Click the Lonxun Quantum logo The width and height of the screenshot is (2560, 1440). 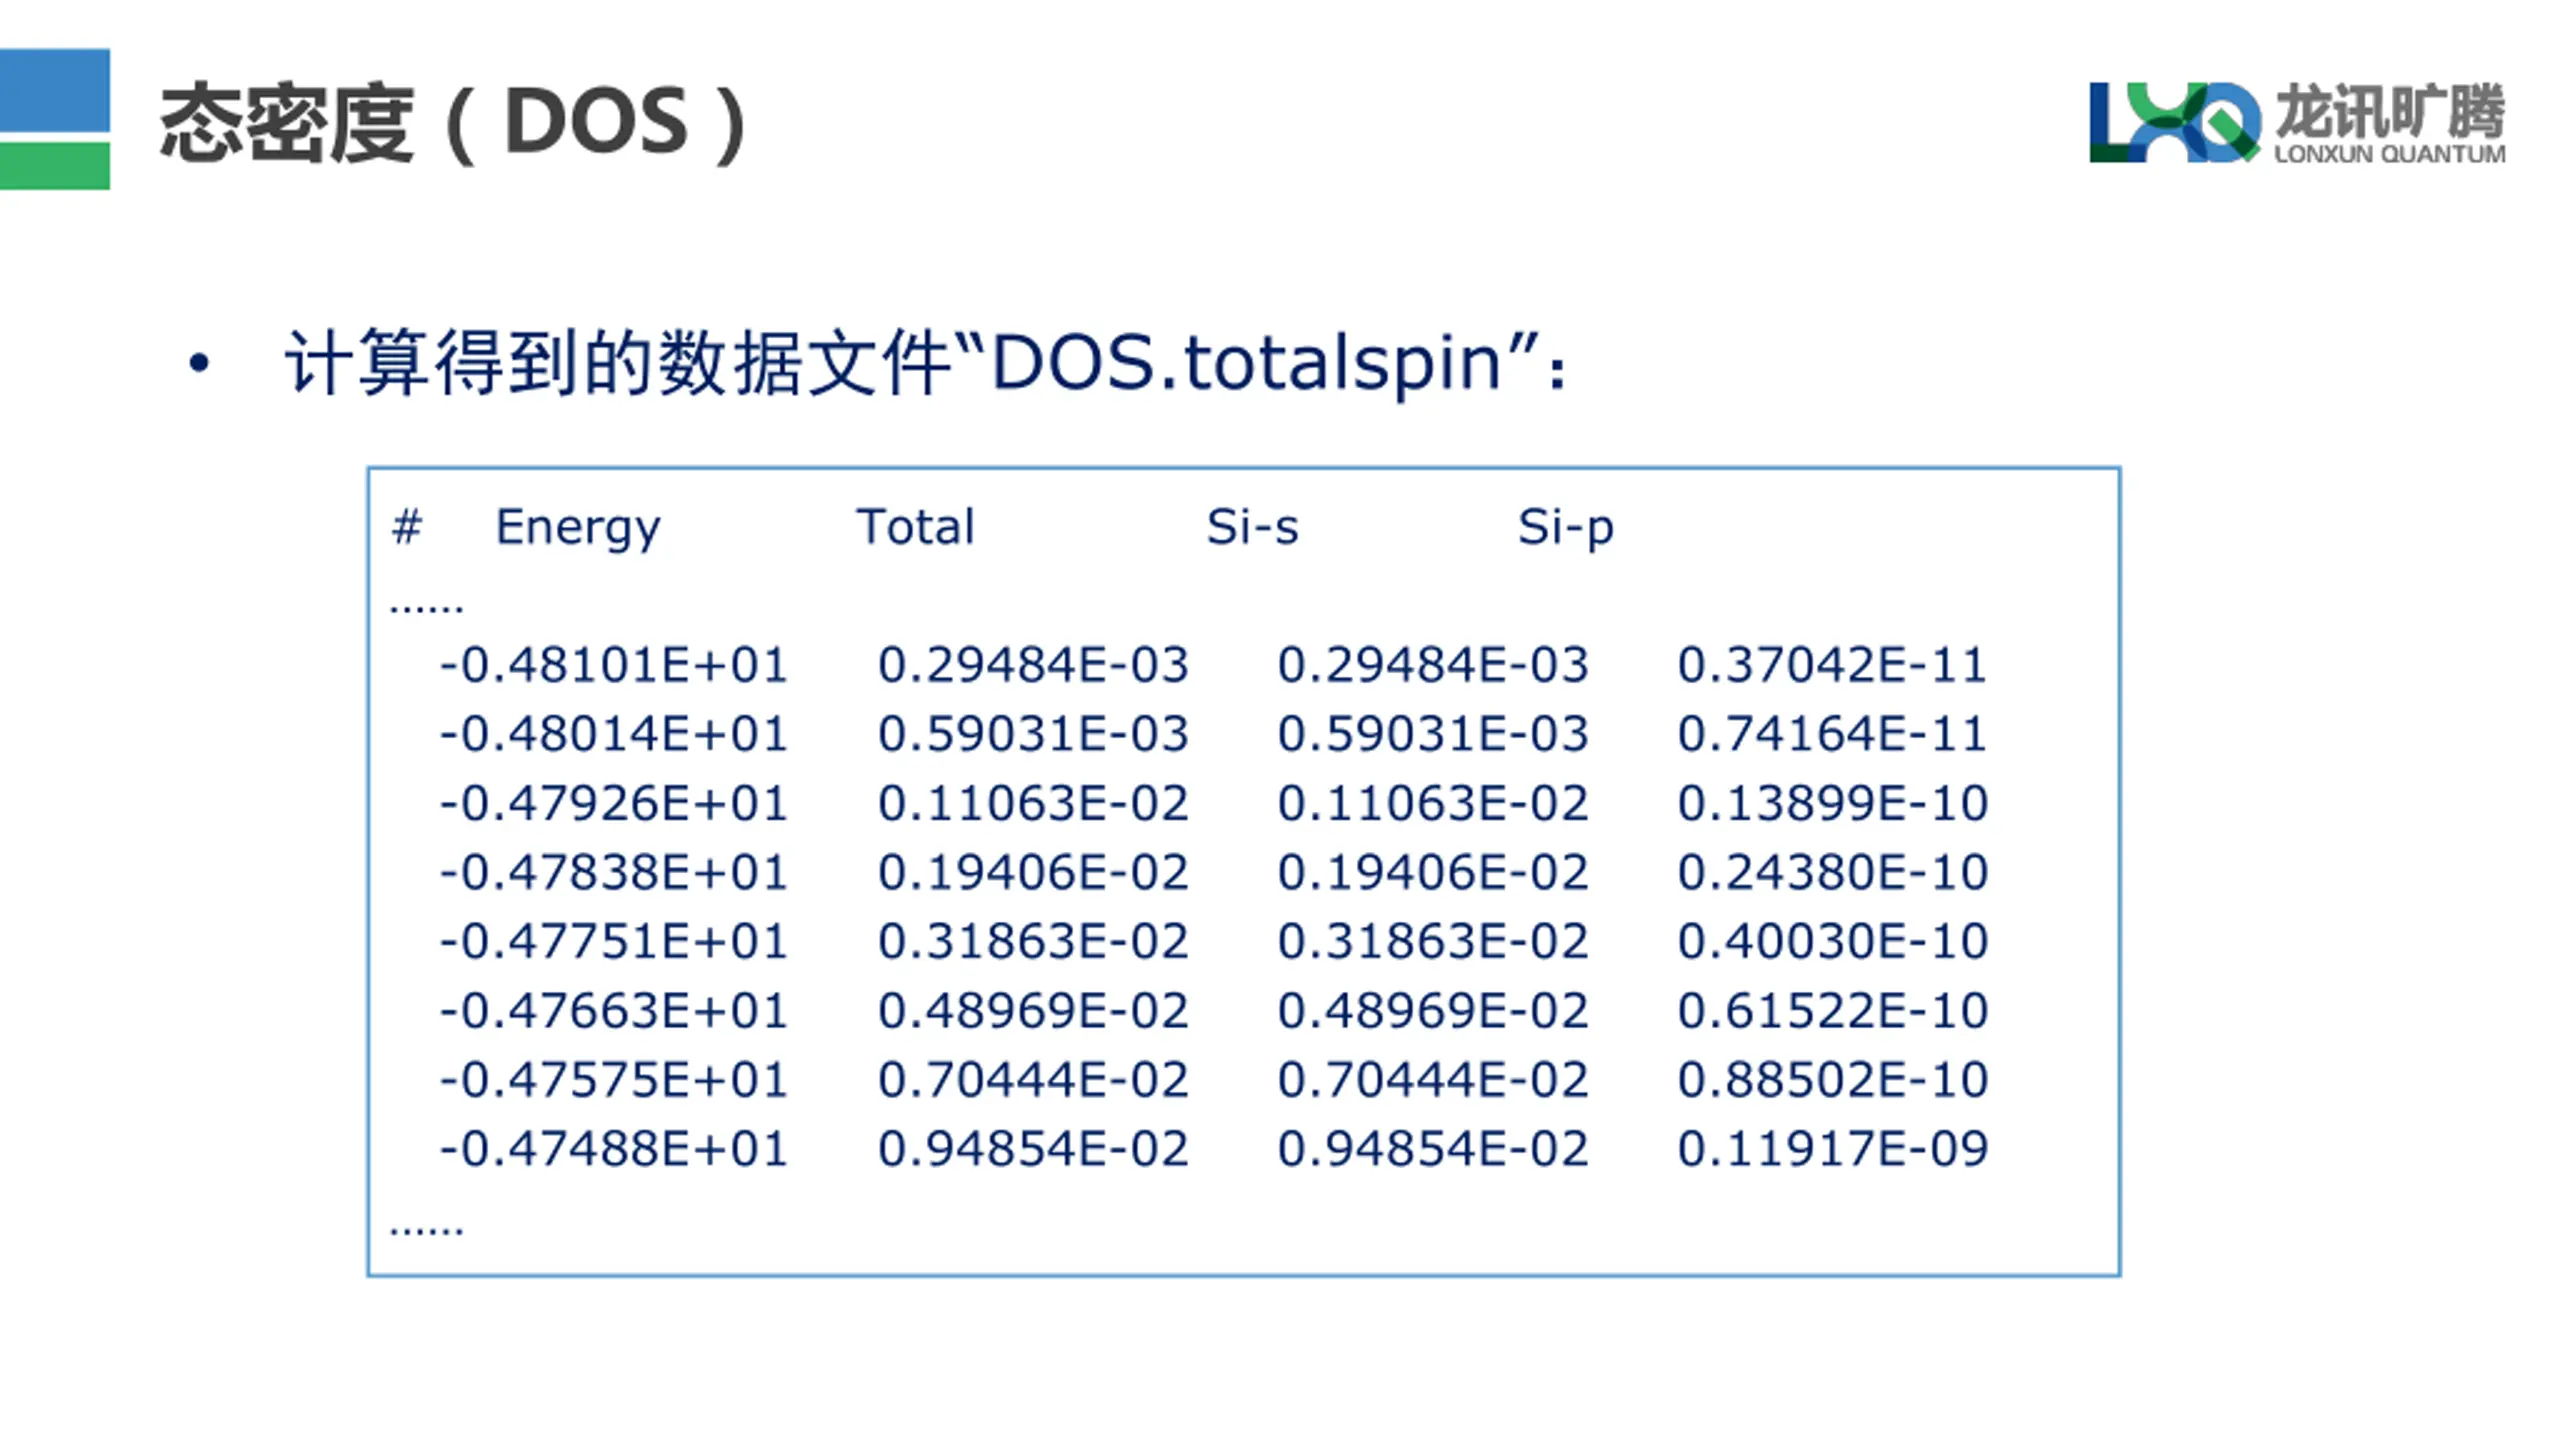click(x=2297, y=123)
